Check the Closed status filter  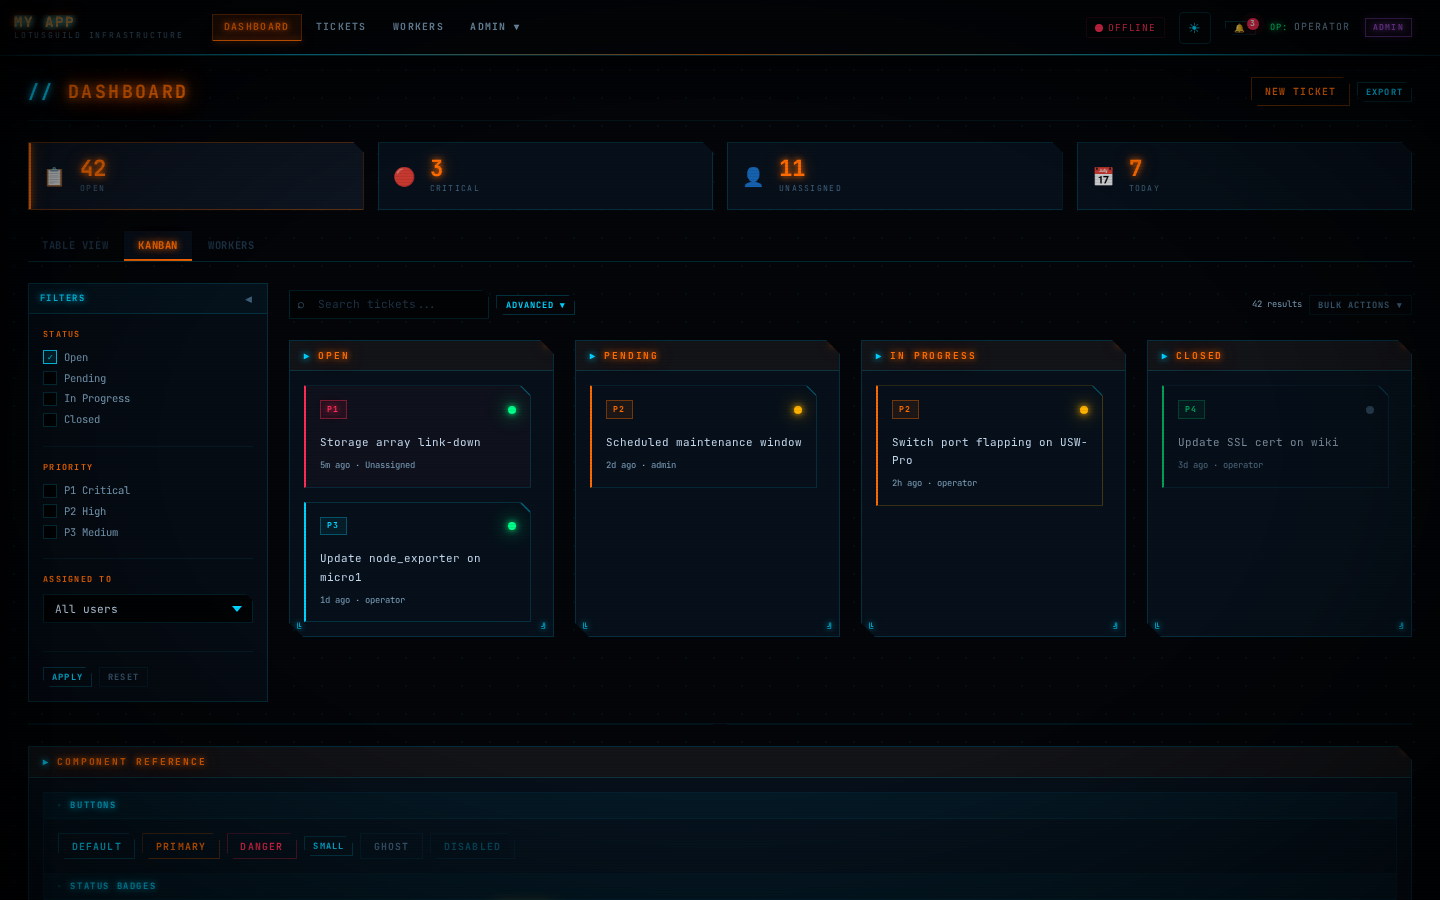pyautogui.click(x=50, y=420)
